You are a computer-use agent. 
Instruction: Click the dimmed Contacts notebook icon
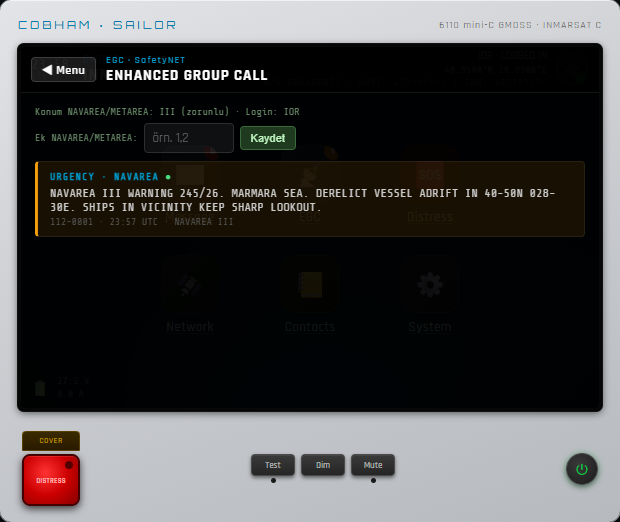click(x=310, y=285)
